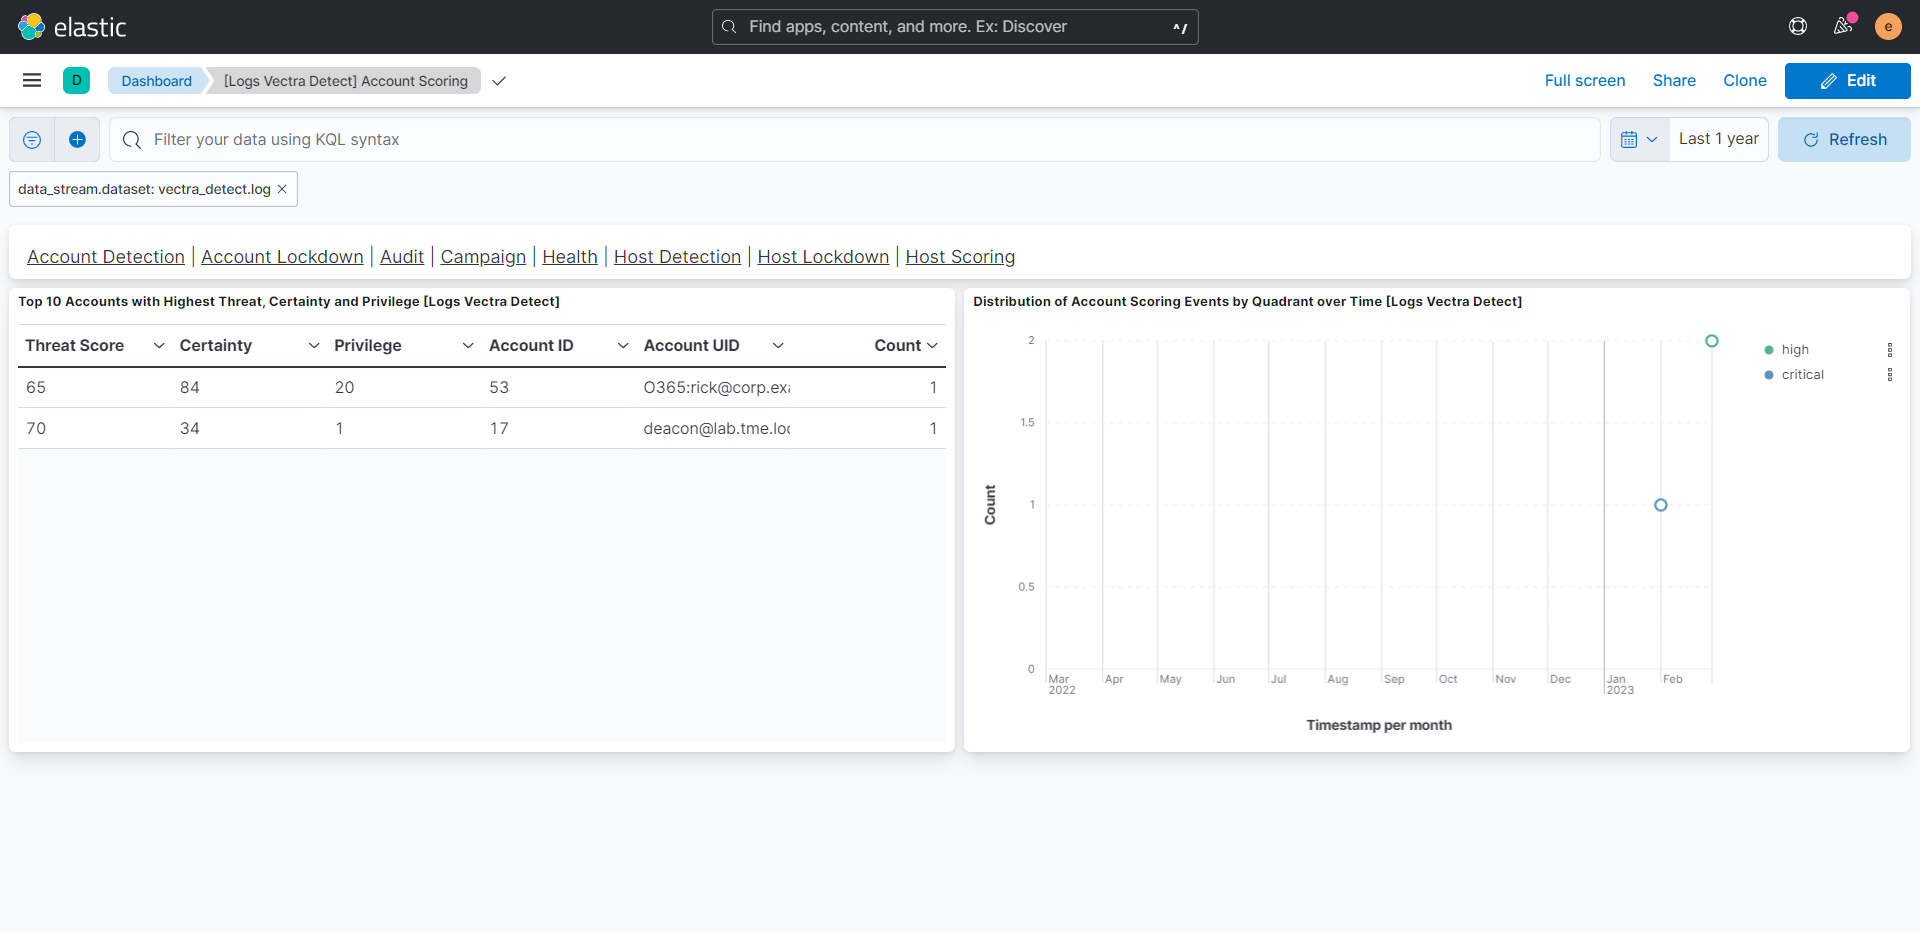Viewport: 1920px width, 932px height.
Task: Focus the KQL filter input field
Action: 855,140
